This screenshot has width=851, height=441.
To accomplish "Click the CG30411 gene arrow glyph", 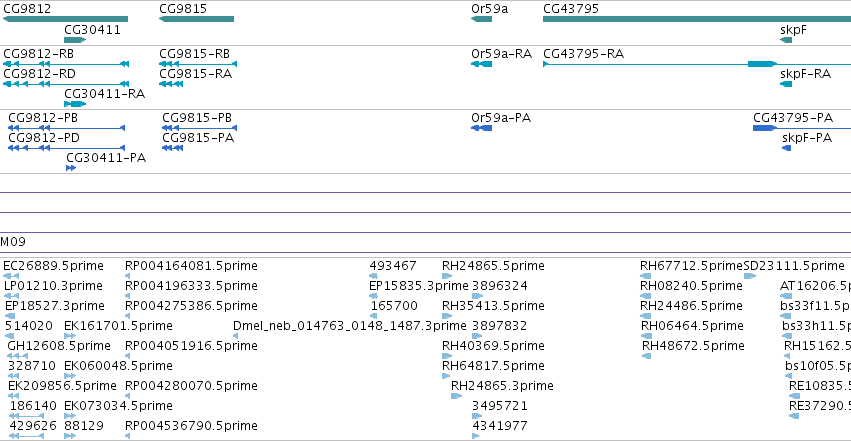I will click(75, 40).
